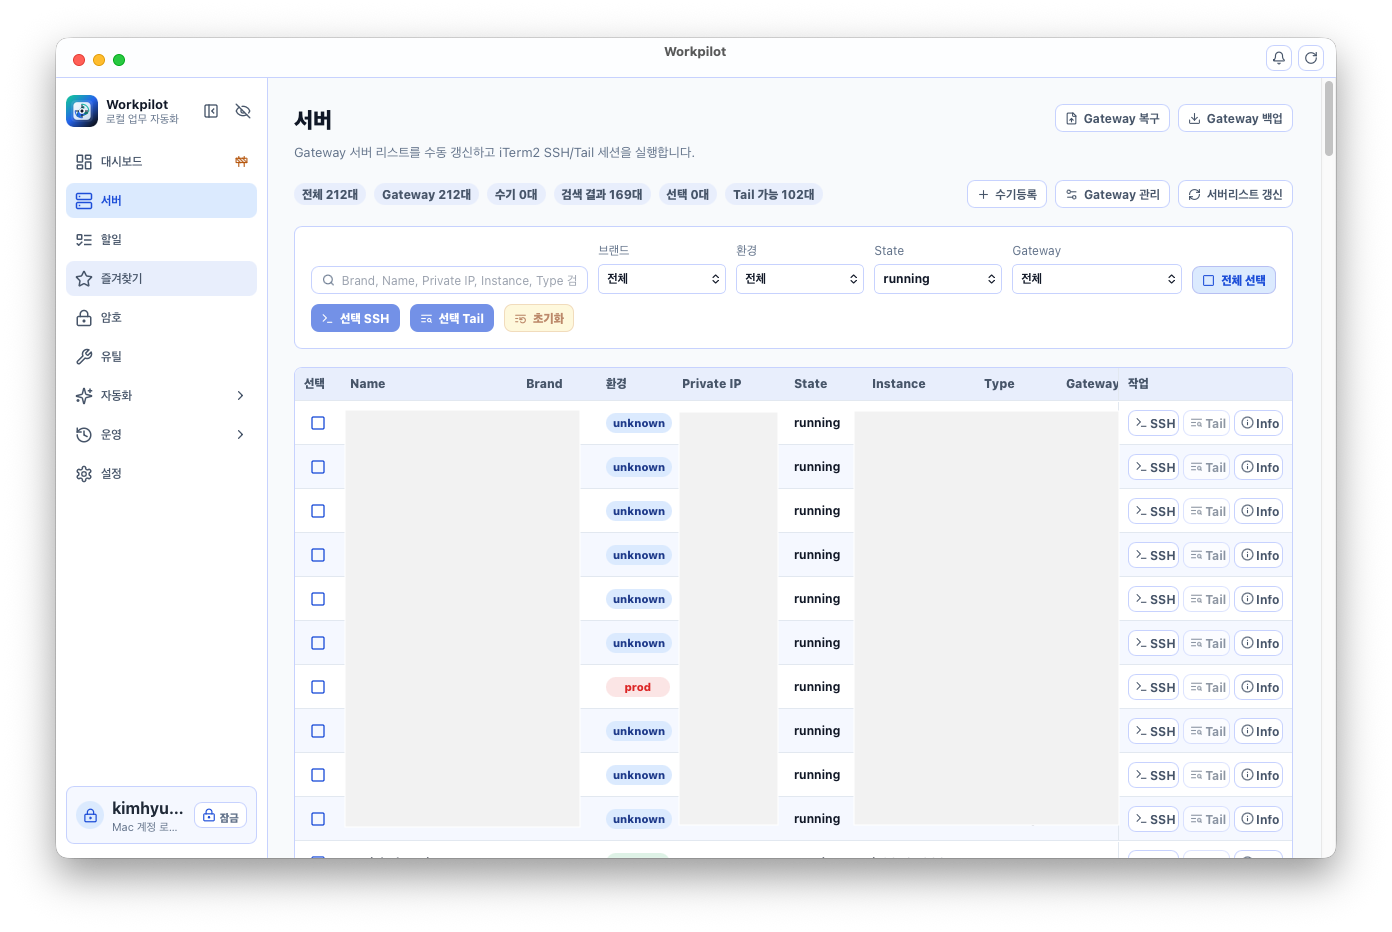This screenshot has width=1392, height=932.
Task: Focus the Brand, Name, Private IP search field
Action: coord(449,280)
